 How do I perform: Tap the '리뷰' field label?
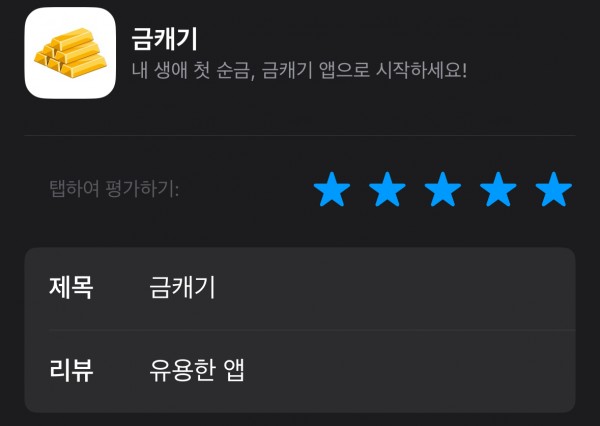[71, 371]
